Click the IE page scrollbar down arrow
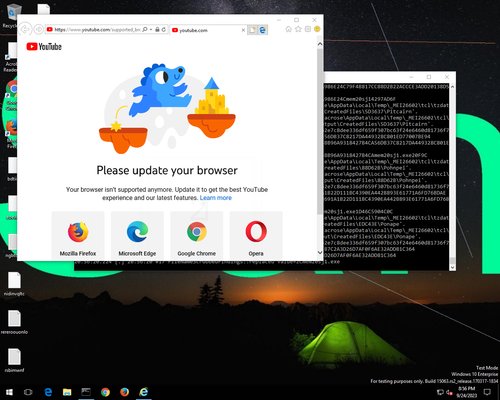This screenshot has width=500, height=400. (x=320, y=253)
